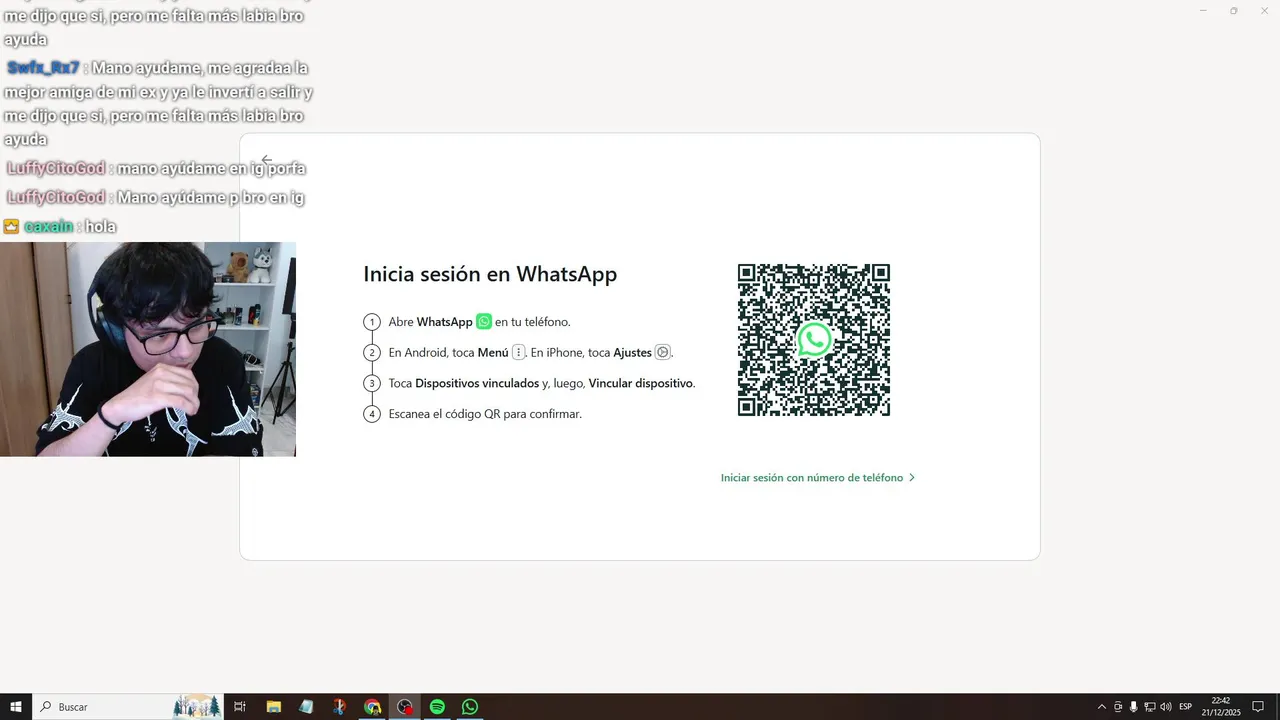The image size is (1280, 720).
Task: Open the volume control tray icon
Action: pos(1165,707)
